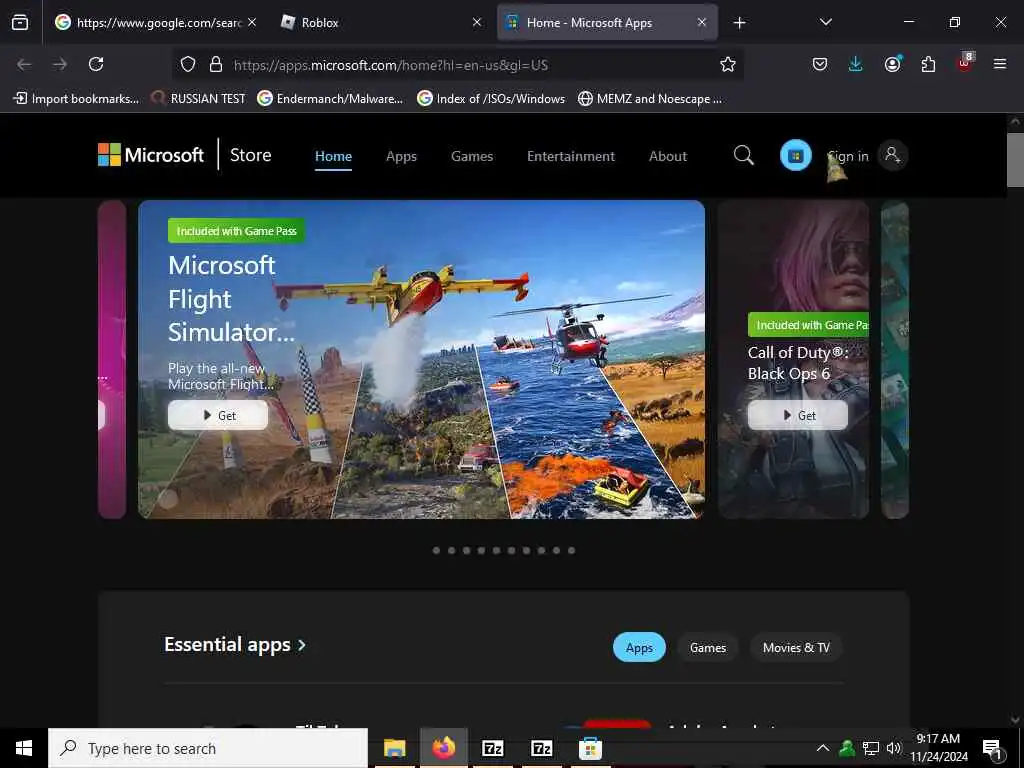
Task: Click the Firefox View icon
Action: 20,23
